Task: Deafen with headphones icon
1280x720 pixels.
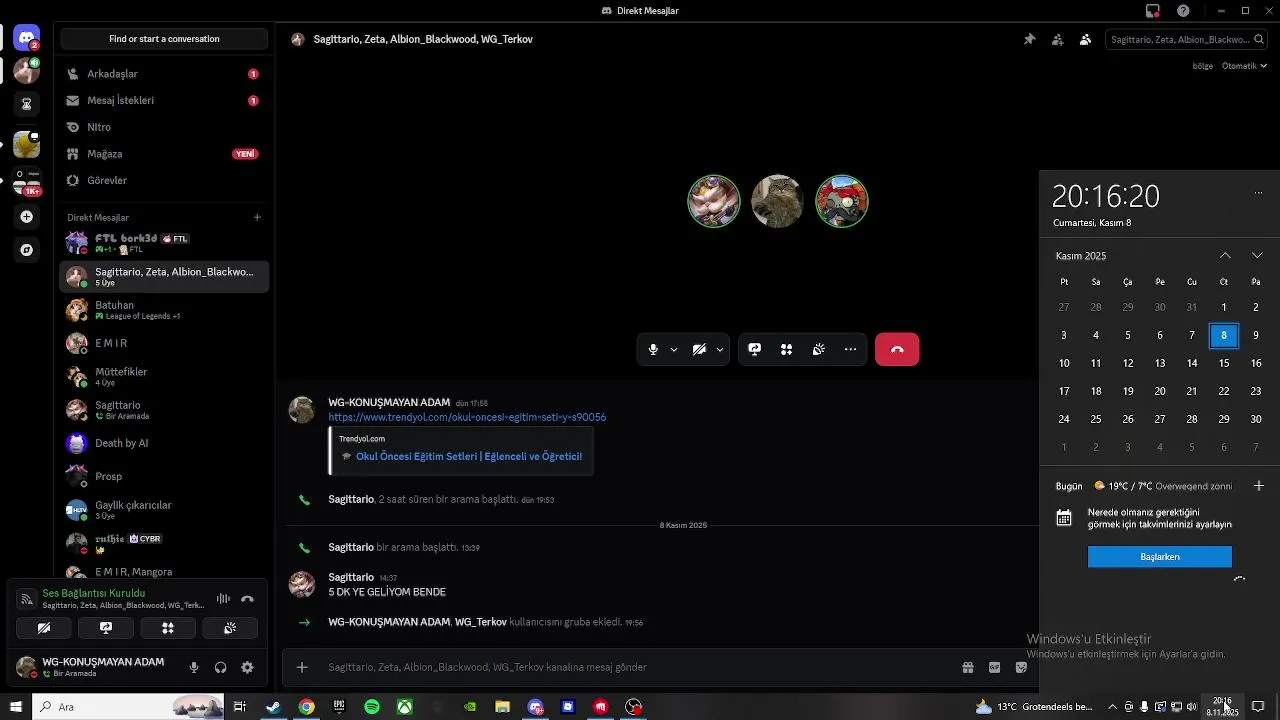Action: click(221, 668)
